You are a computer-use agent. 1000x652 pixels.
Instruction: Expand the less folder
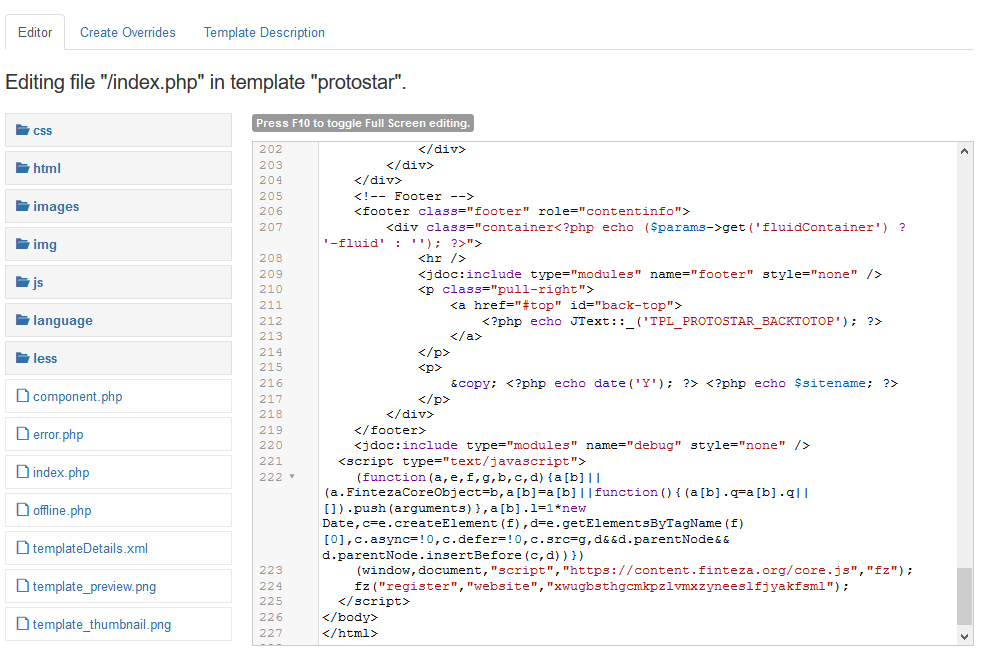point(45,358)
